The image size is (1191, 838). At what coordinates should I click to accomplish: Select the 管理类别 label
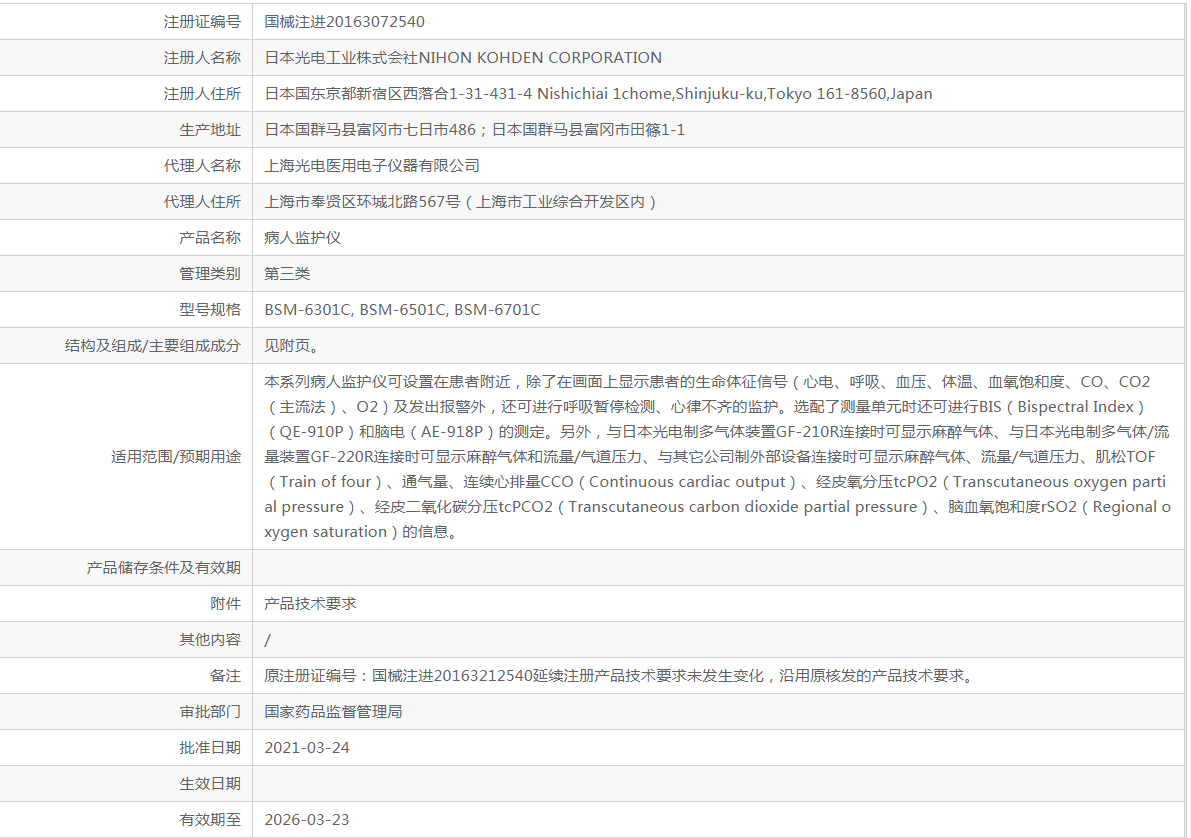[210, 274]
